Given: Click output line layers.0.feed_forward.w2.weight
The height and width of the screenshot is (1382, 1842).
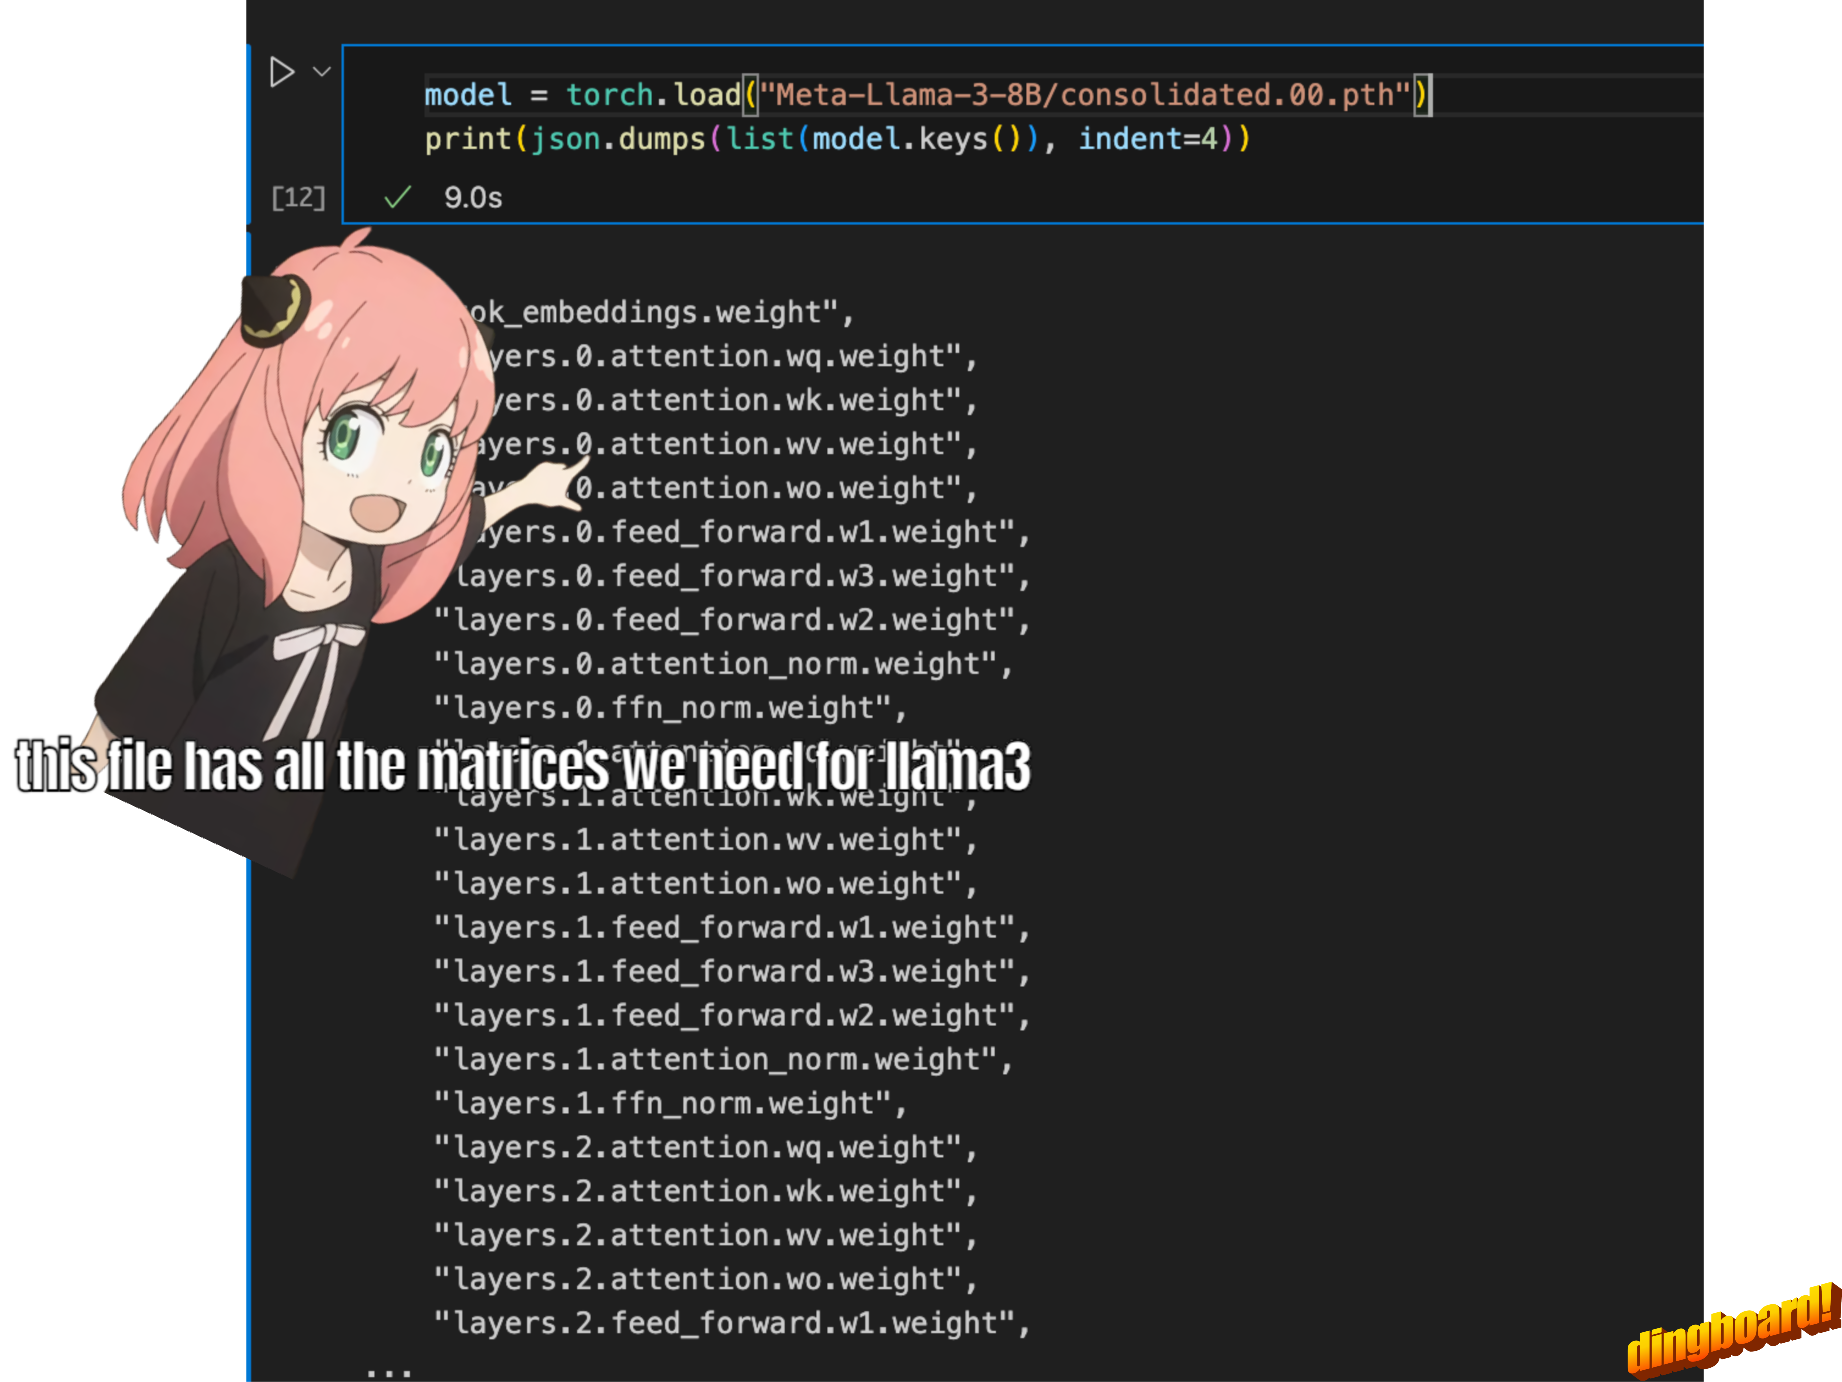Looking at the screenshot, I should click(732, 620).
